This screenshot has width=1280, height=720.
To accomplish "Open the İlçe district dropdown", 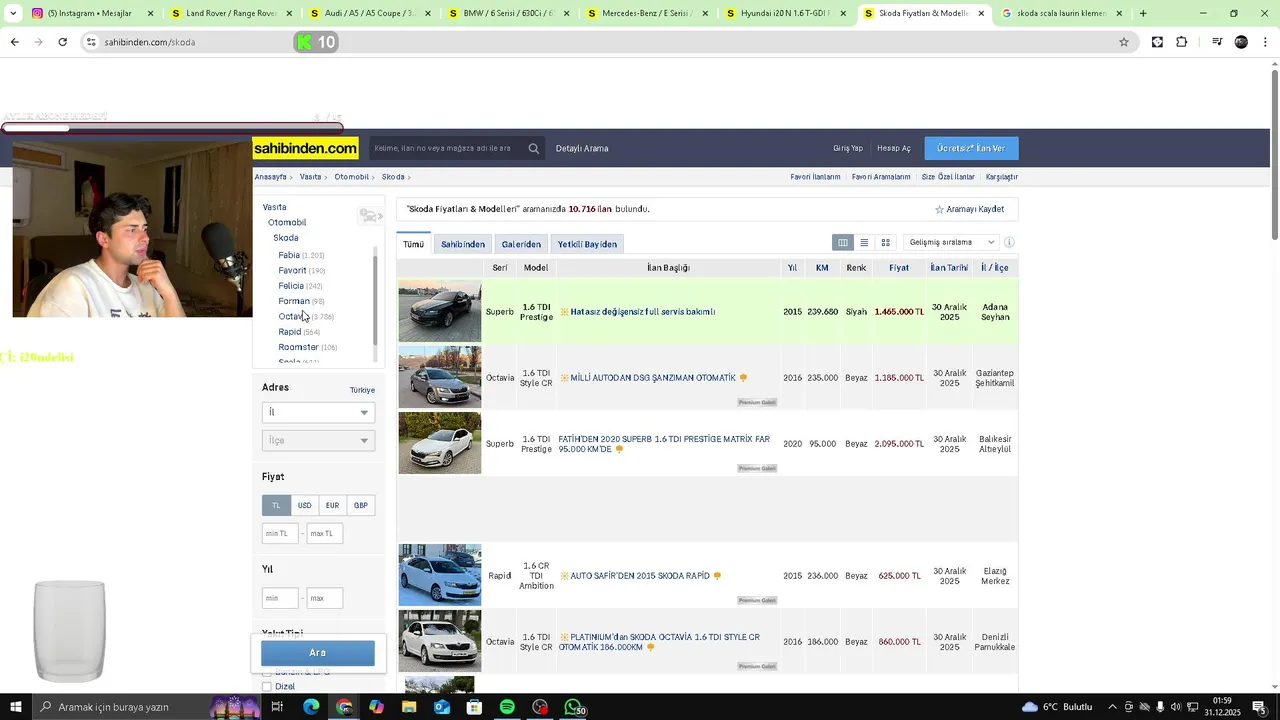I will (x=318, y=440).
